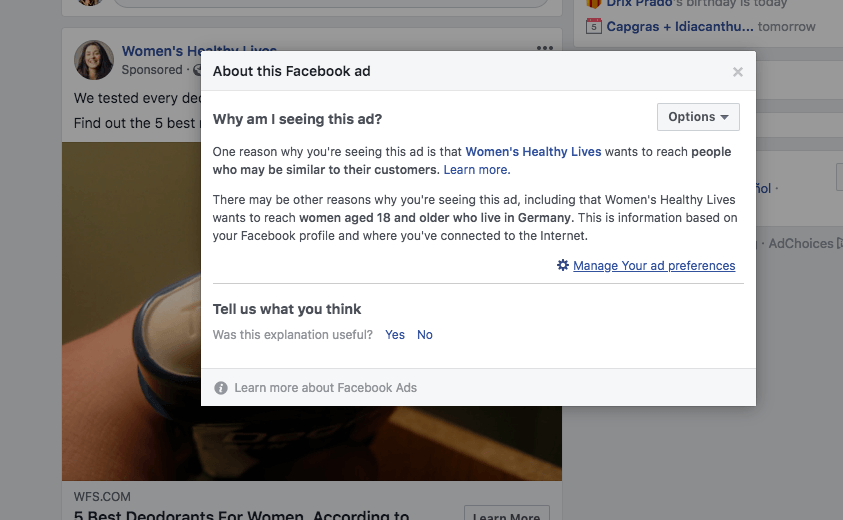
Task: Answer No to explanation useful
Action: point(425,334)
